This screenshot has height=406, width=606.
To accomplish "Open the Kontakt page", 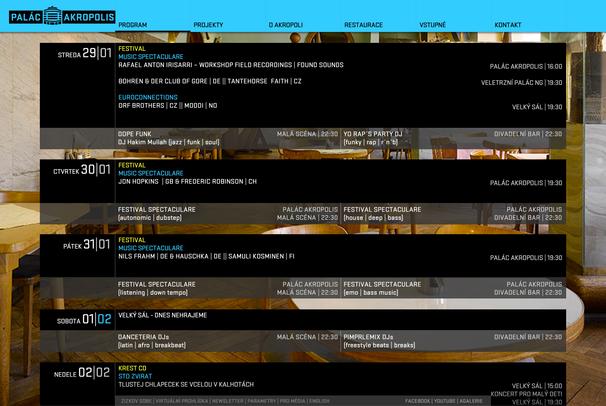I will pyautogui.click(x=508, y=24).
